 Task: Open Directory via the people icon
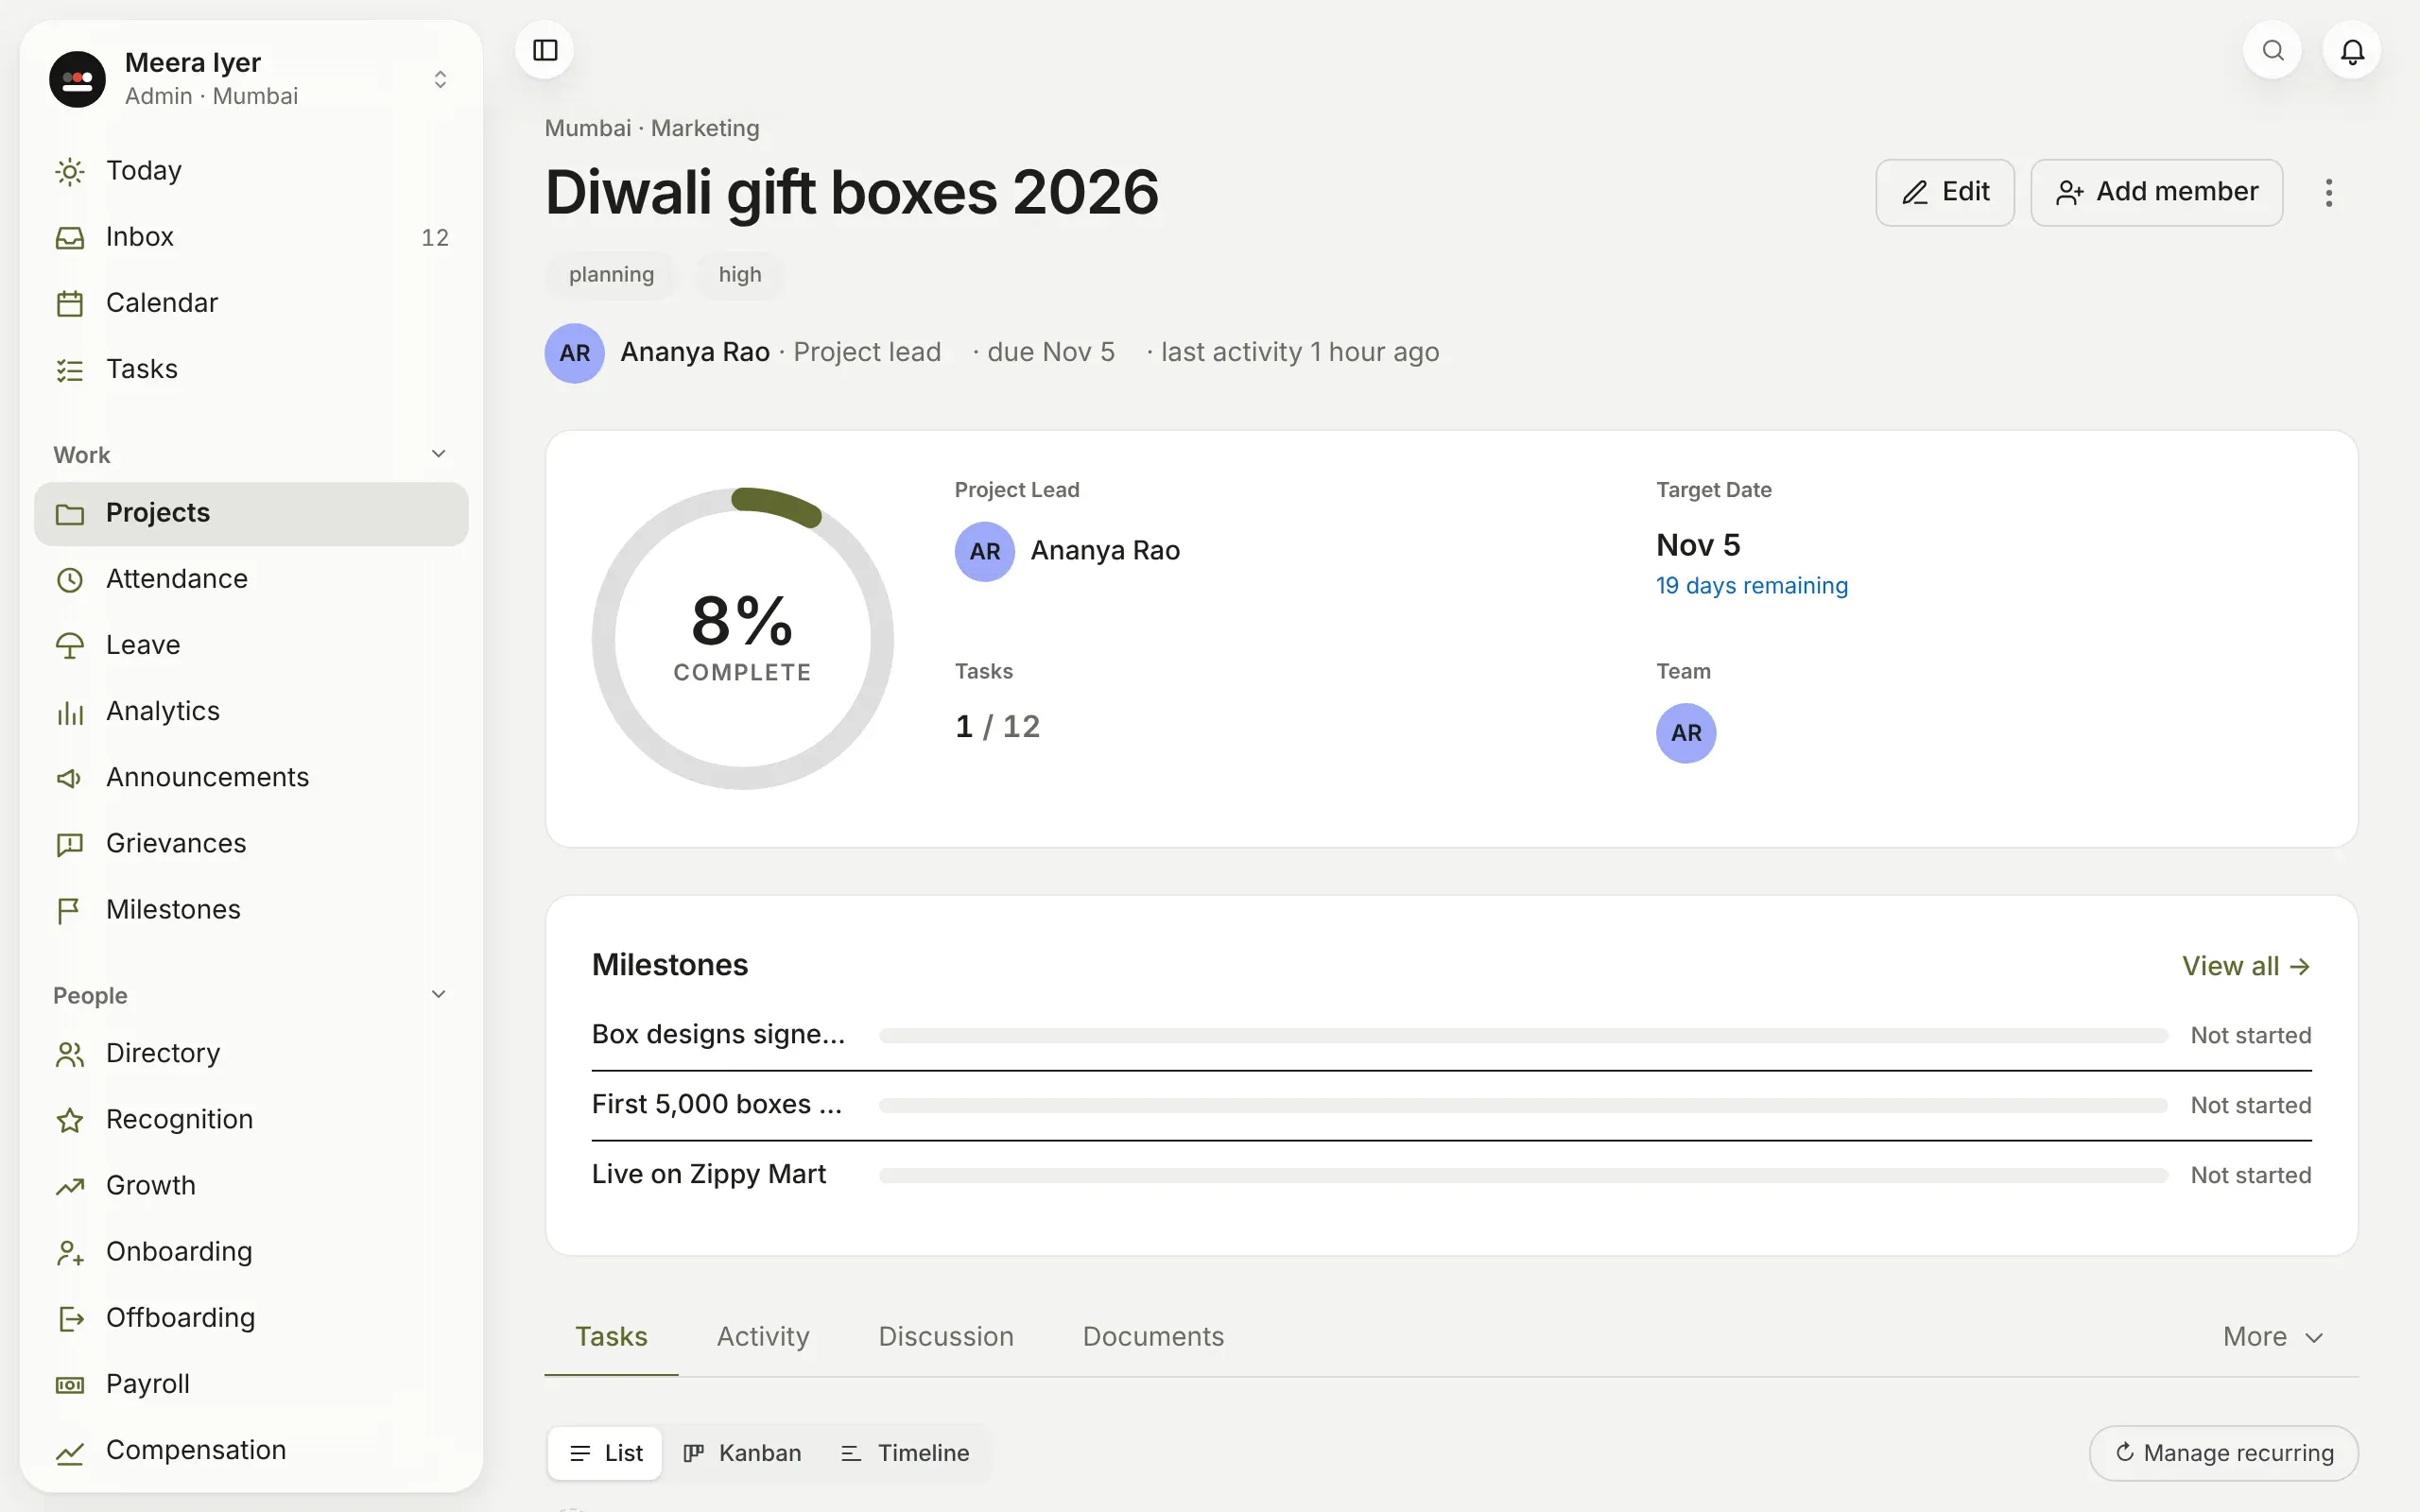click(x=70, y=1054)
